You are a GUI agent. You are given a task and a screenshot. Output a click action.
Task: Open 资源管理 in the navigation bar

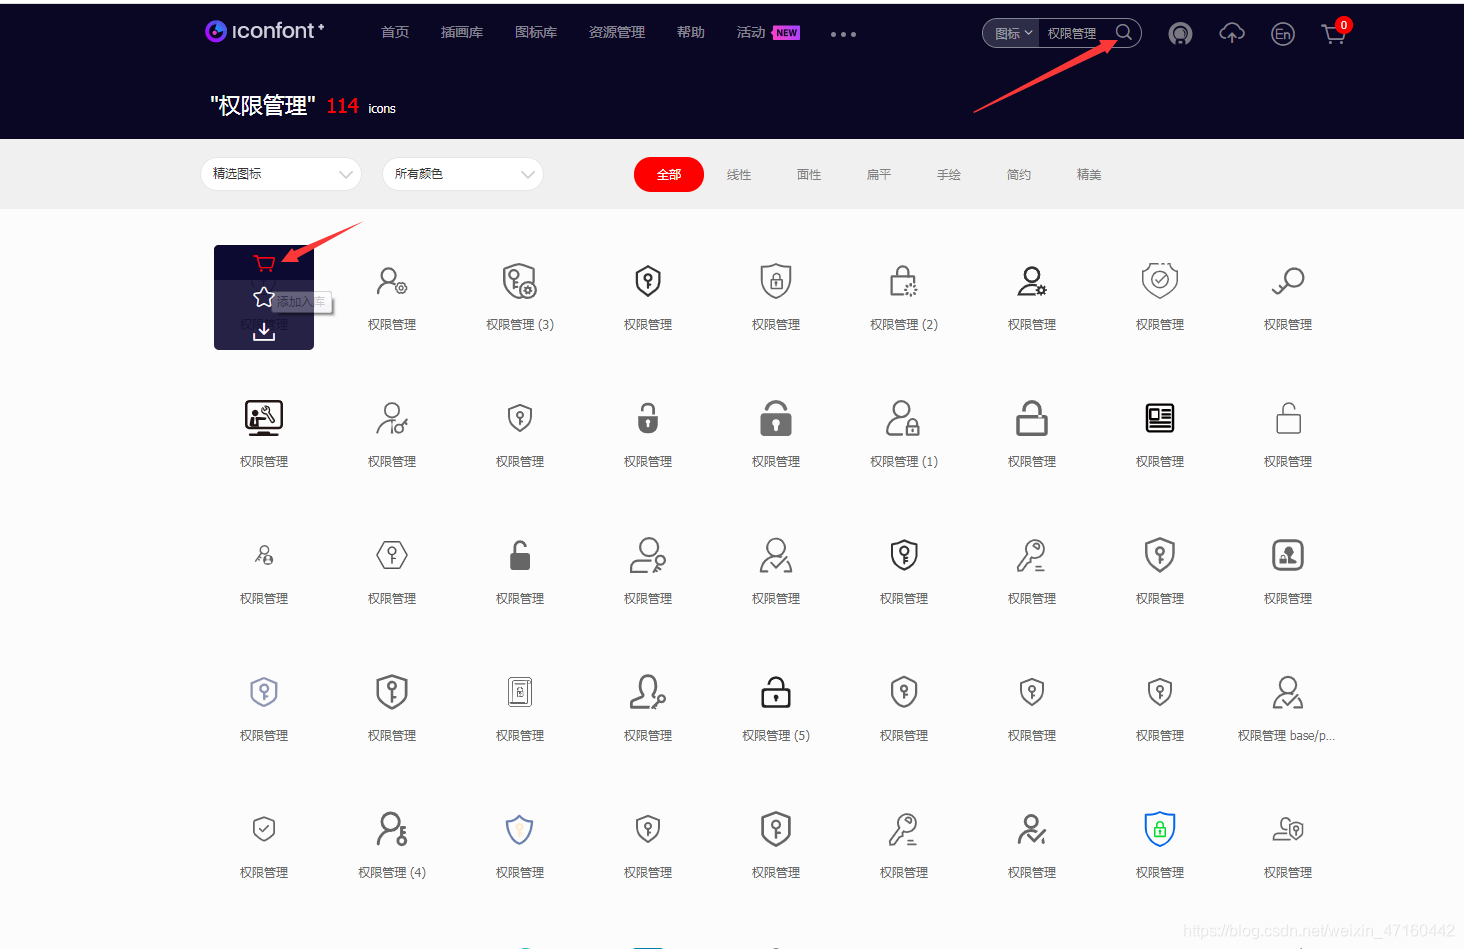click(x=617, y=33)
